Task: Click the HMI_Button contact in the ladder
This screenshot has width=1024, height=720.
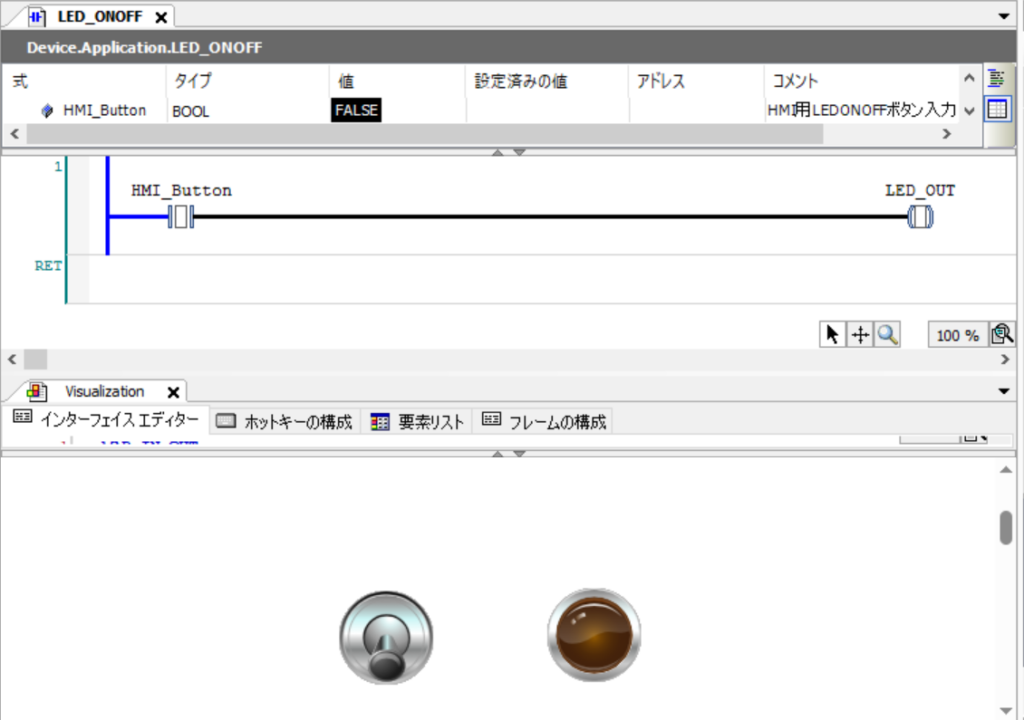Action: coord(181,217)
